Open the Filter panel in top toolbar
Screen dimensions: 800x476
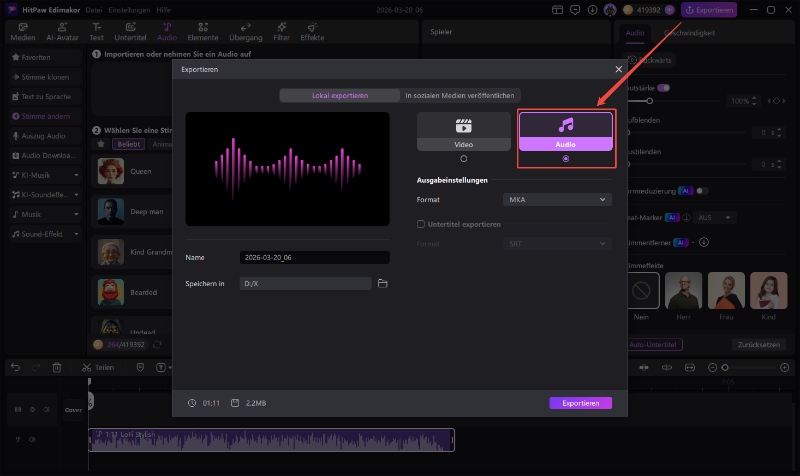click(x=281, y=31)
